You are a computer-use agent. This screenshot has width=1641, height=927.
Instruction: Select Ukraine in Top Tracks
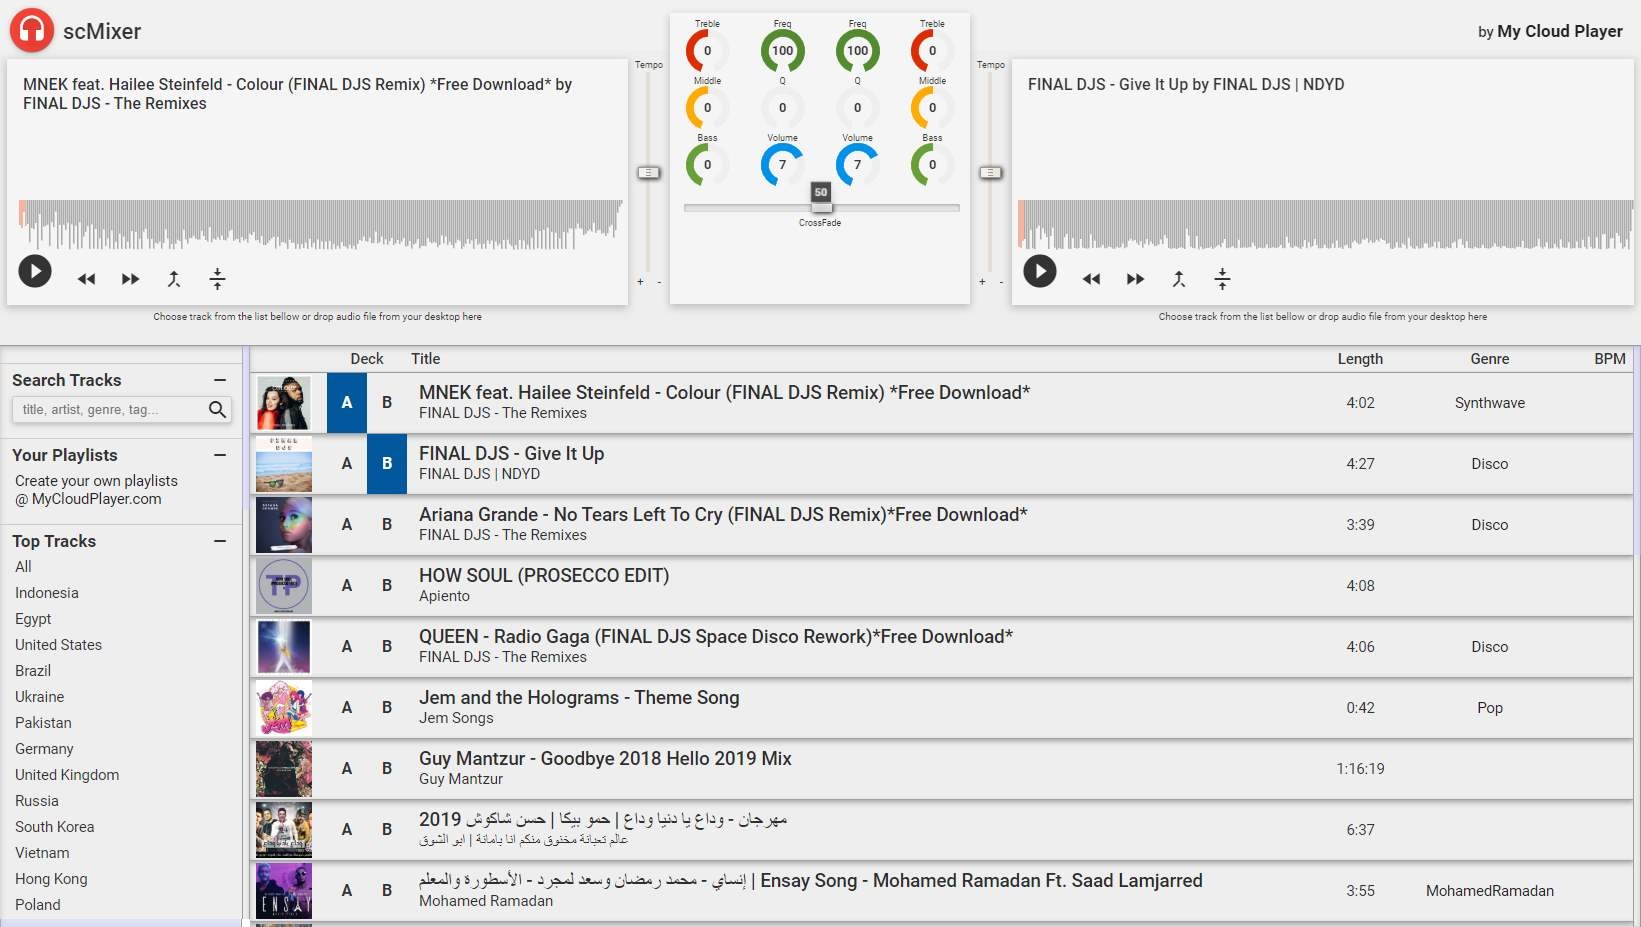pyautogui.click(x=39, y=697)
